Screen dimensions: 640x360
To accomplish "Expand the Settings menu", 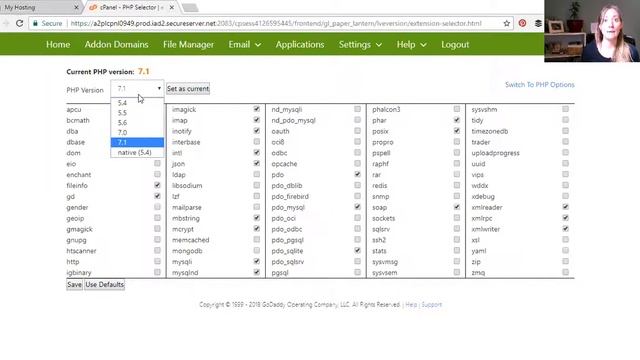I will click(x=360, y=44).
